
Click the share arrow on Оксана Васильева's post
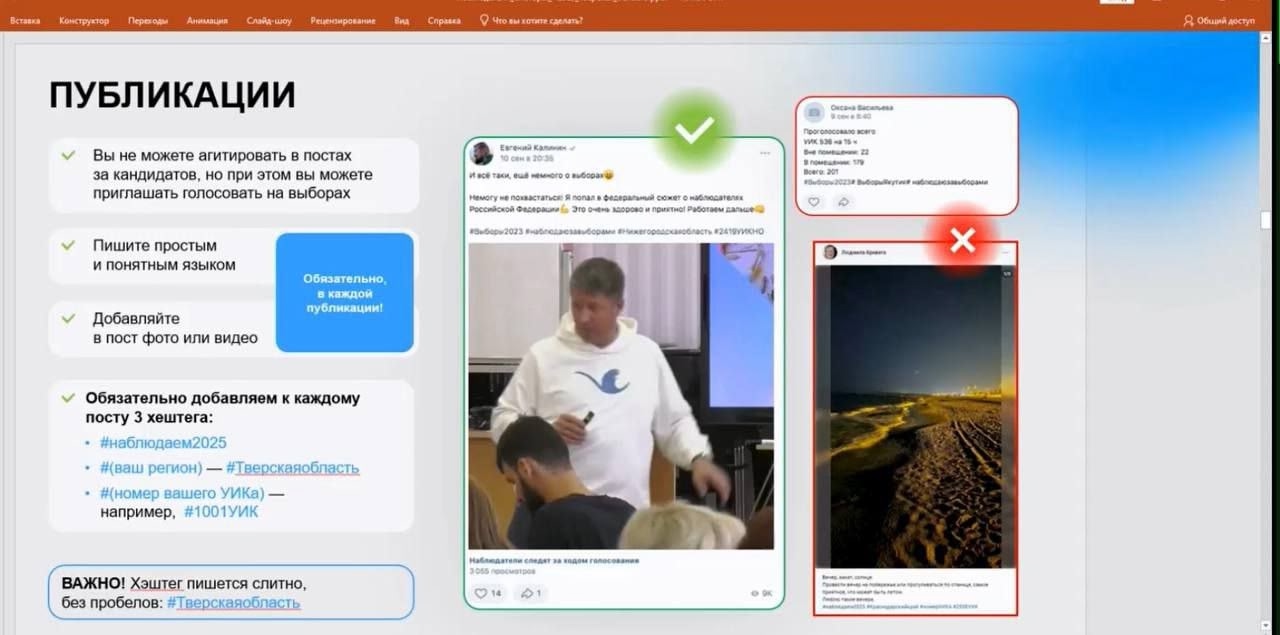pyautogui.click(x=842, y=202)
